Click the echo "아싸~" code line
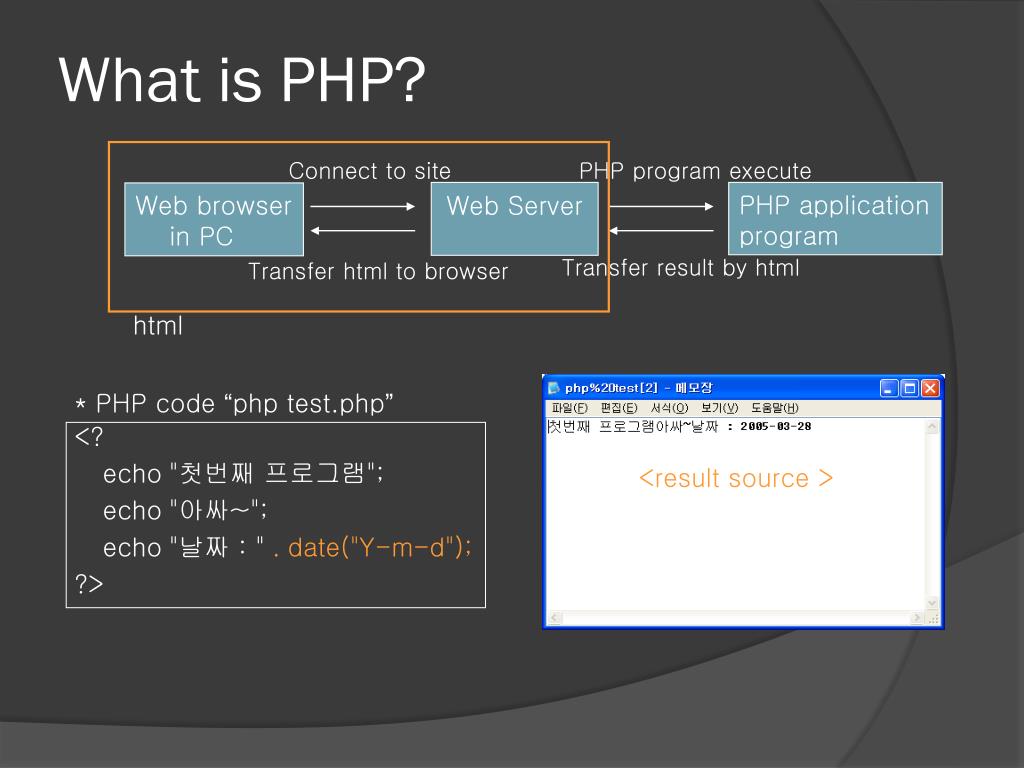Viewport: 1024px width, 768px height. coord(185,511)
